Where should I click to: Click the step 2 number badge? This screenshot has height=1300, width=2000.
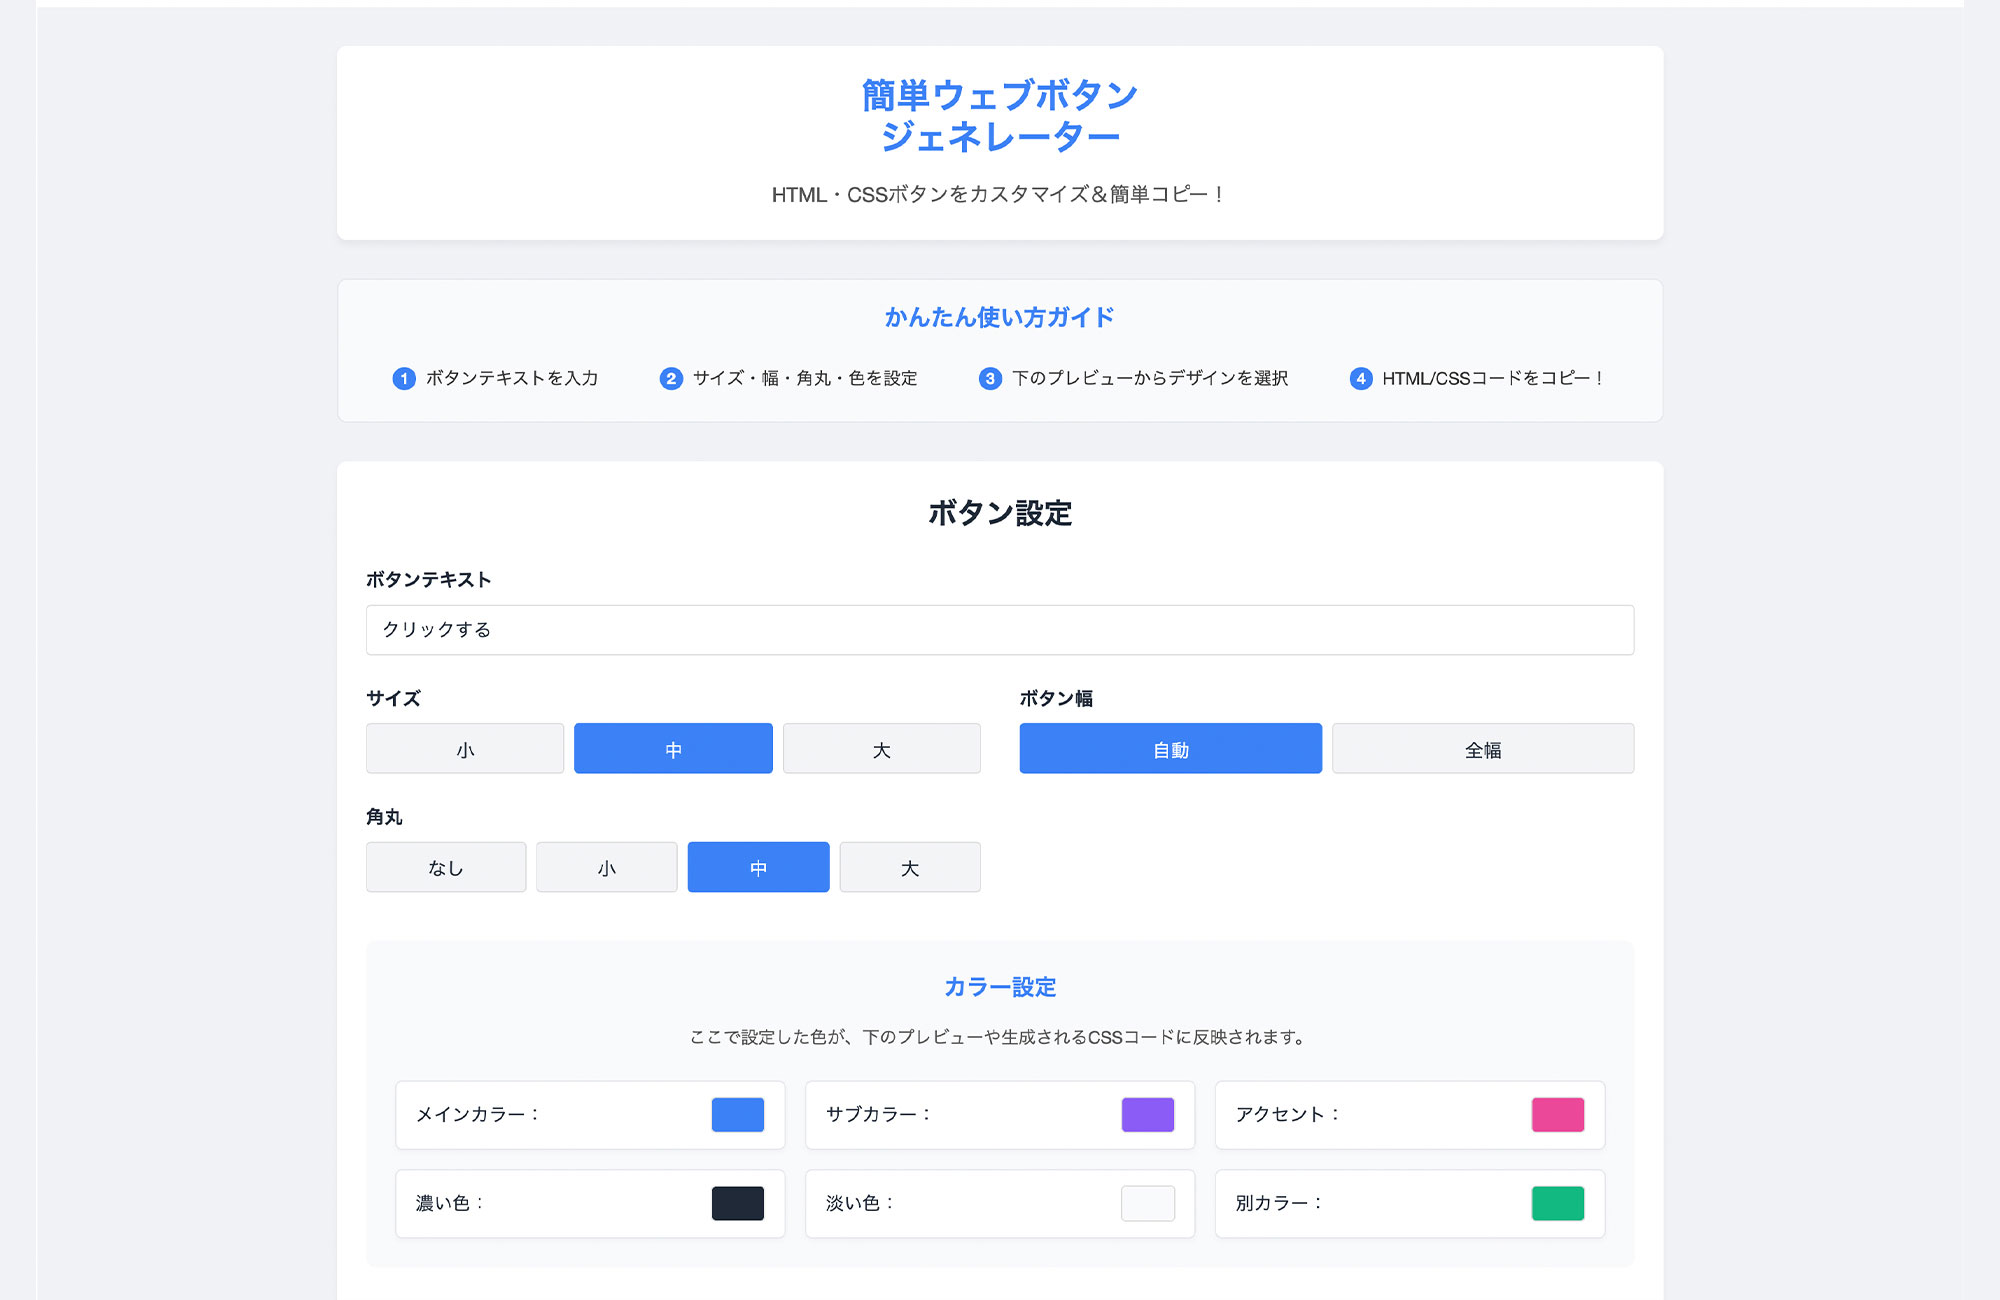[x=671, y=379]
